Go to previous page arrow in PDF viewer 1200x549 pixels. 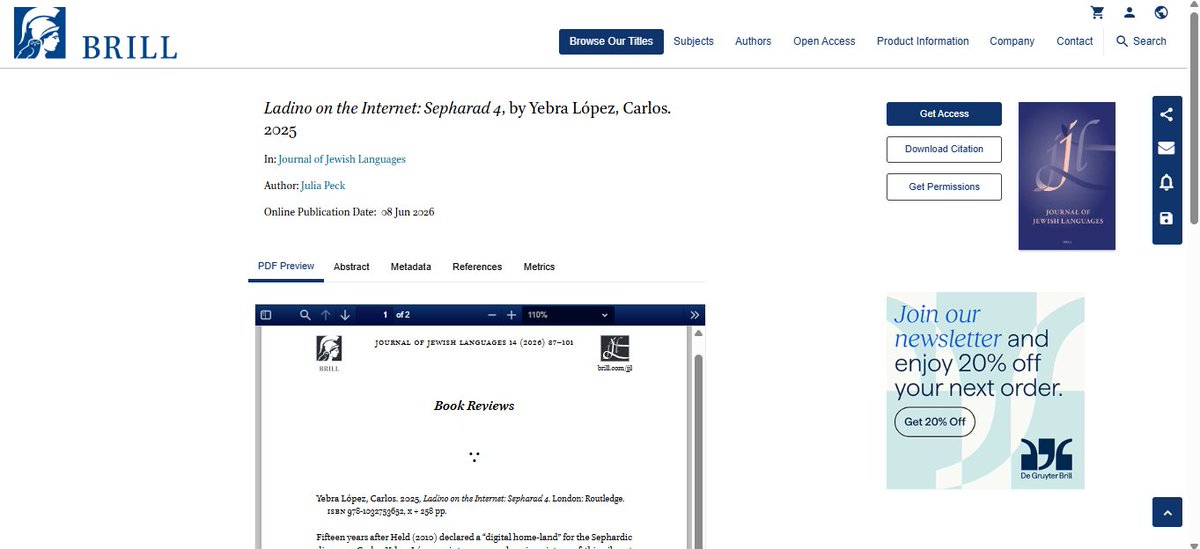point(326,315)
